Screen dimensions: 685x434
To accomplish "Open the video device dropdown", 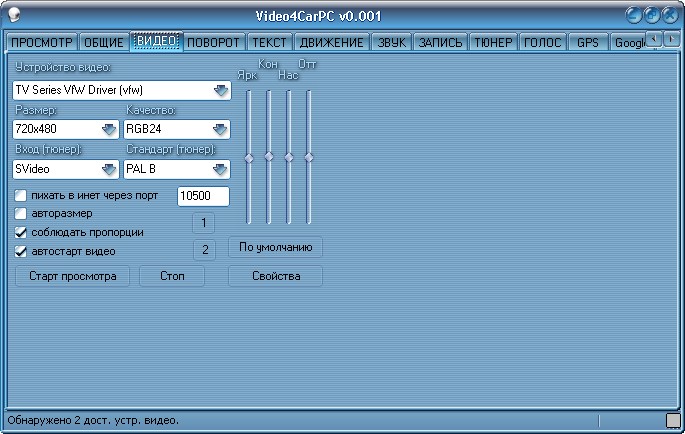I will click(x=220, y=91).
